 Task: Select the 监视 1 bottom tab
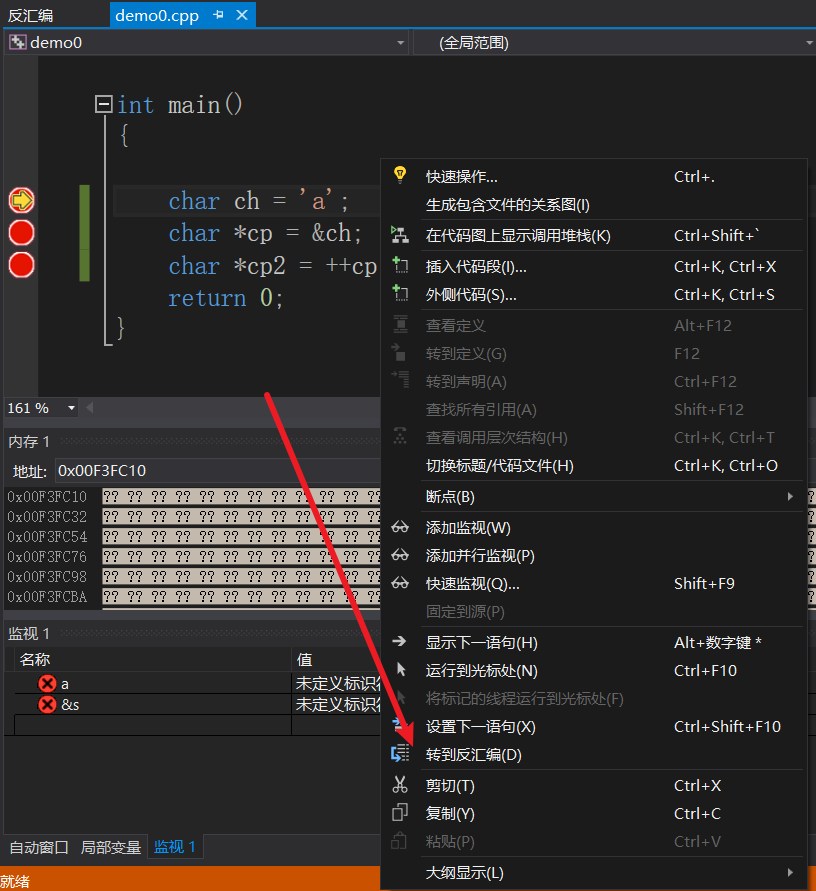[175, 847]
